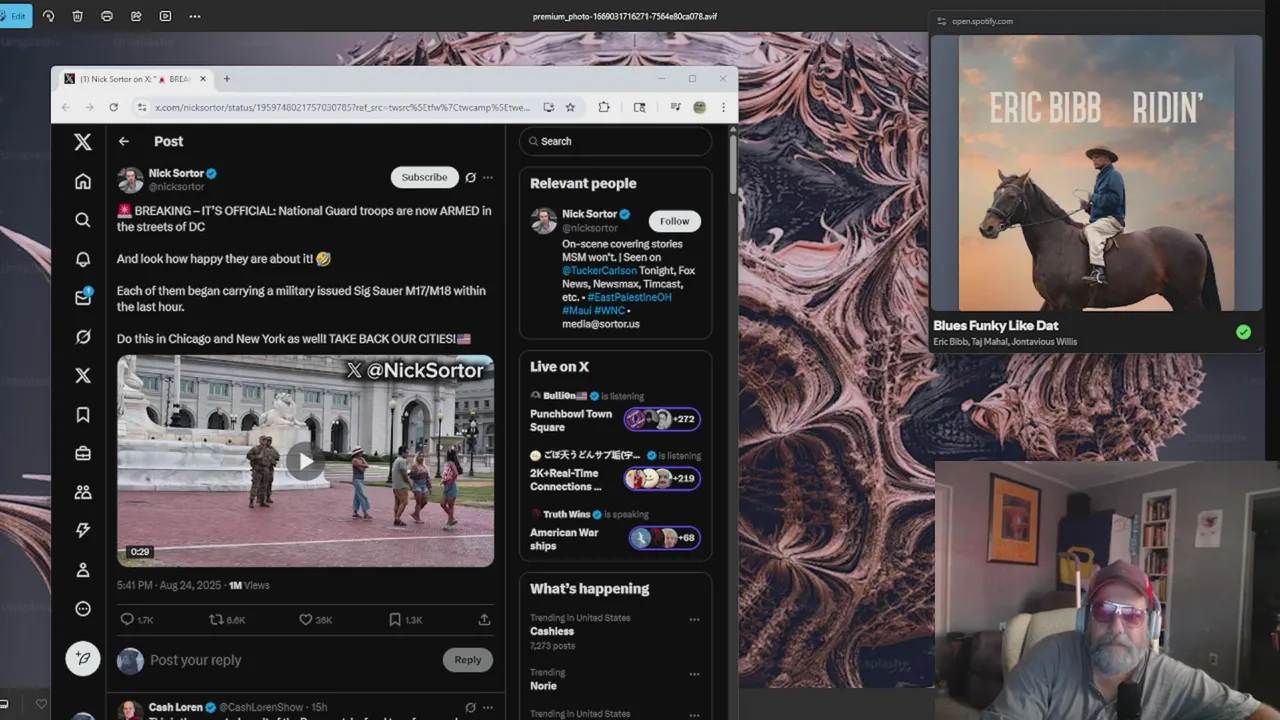Go to X Home

pyautogui.click(x=83, y=181)
